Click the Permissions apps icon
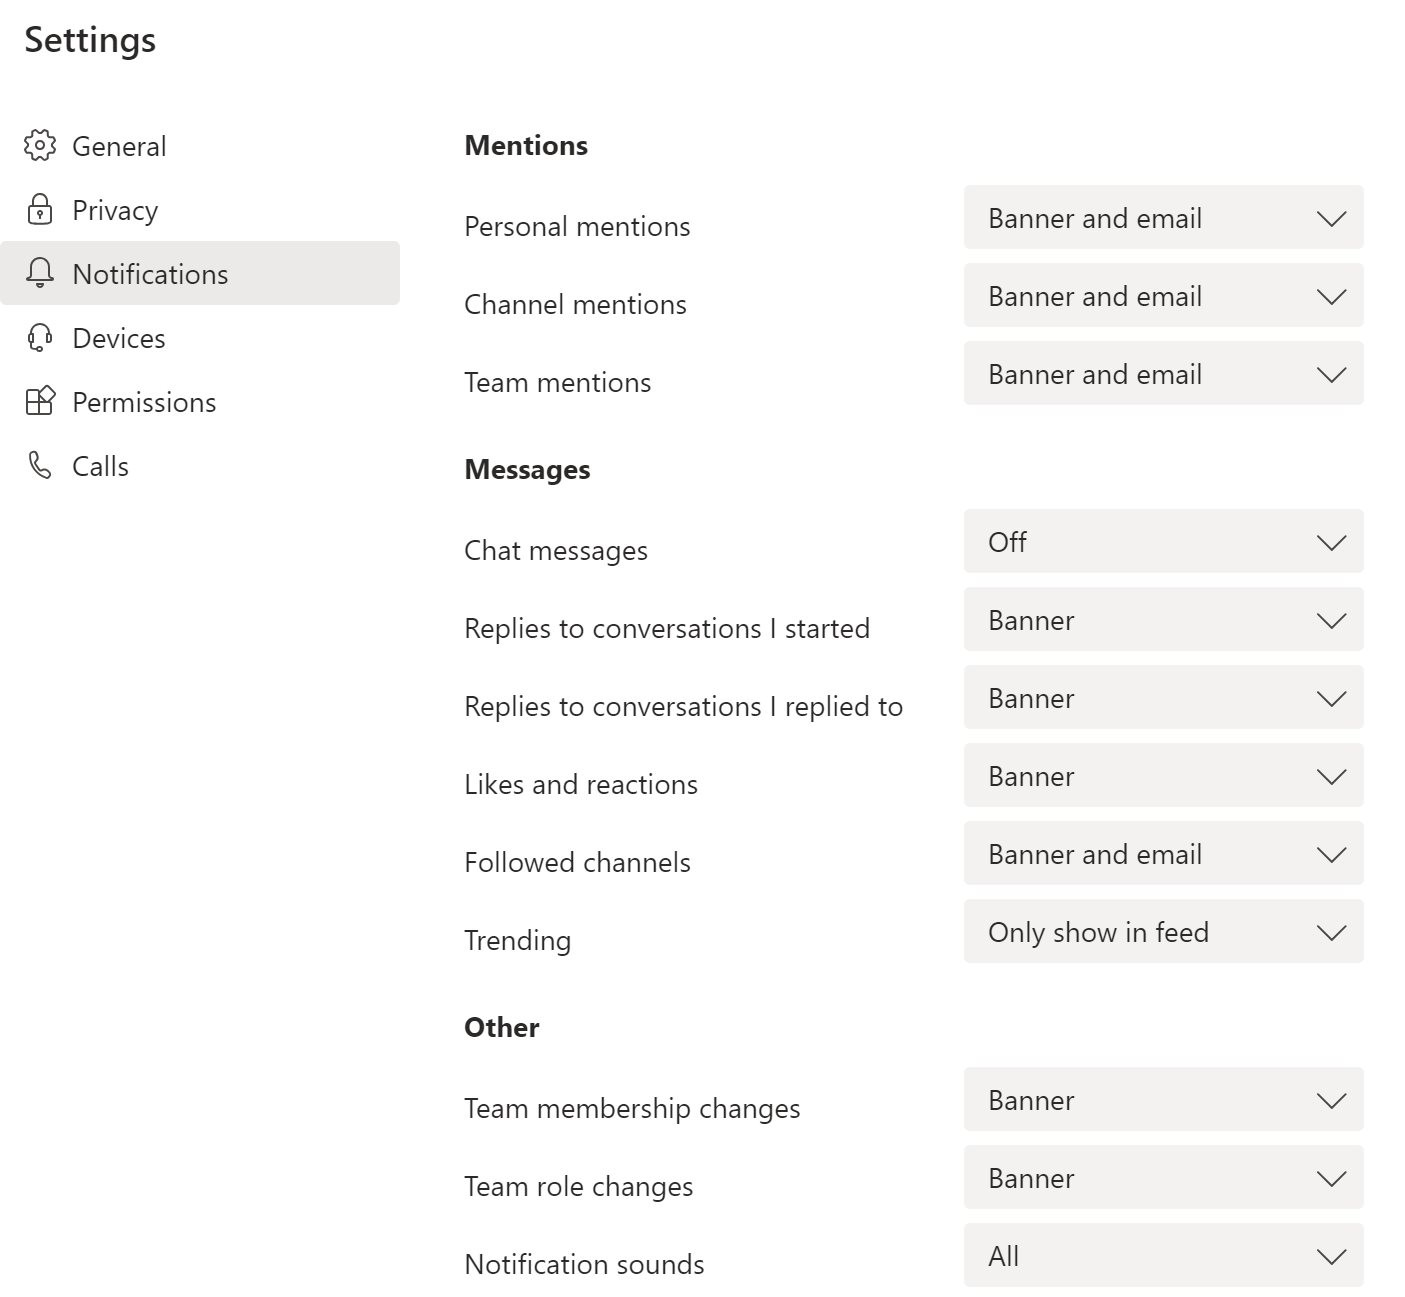Image resolution: width=1405 pixels, height=1297 pixels. pyautogui.click(x=39, y=401)
